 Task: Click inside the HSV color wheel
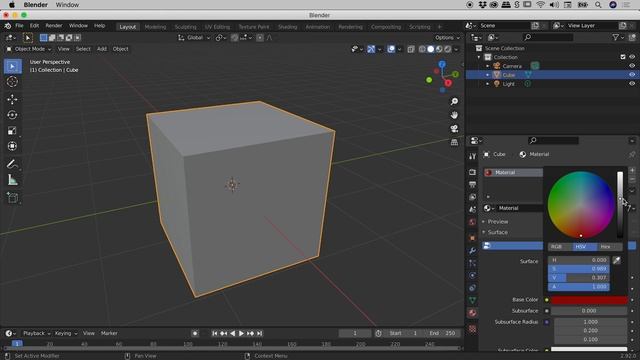coord(581,205)
